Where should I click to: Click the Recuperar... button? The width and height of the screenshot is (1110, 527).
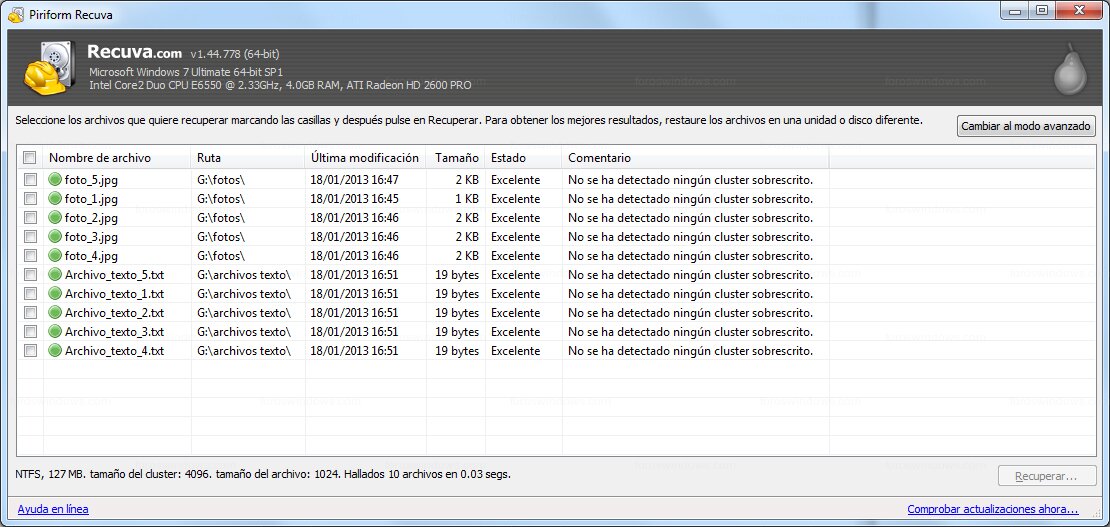click(1046, 477)
